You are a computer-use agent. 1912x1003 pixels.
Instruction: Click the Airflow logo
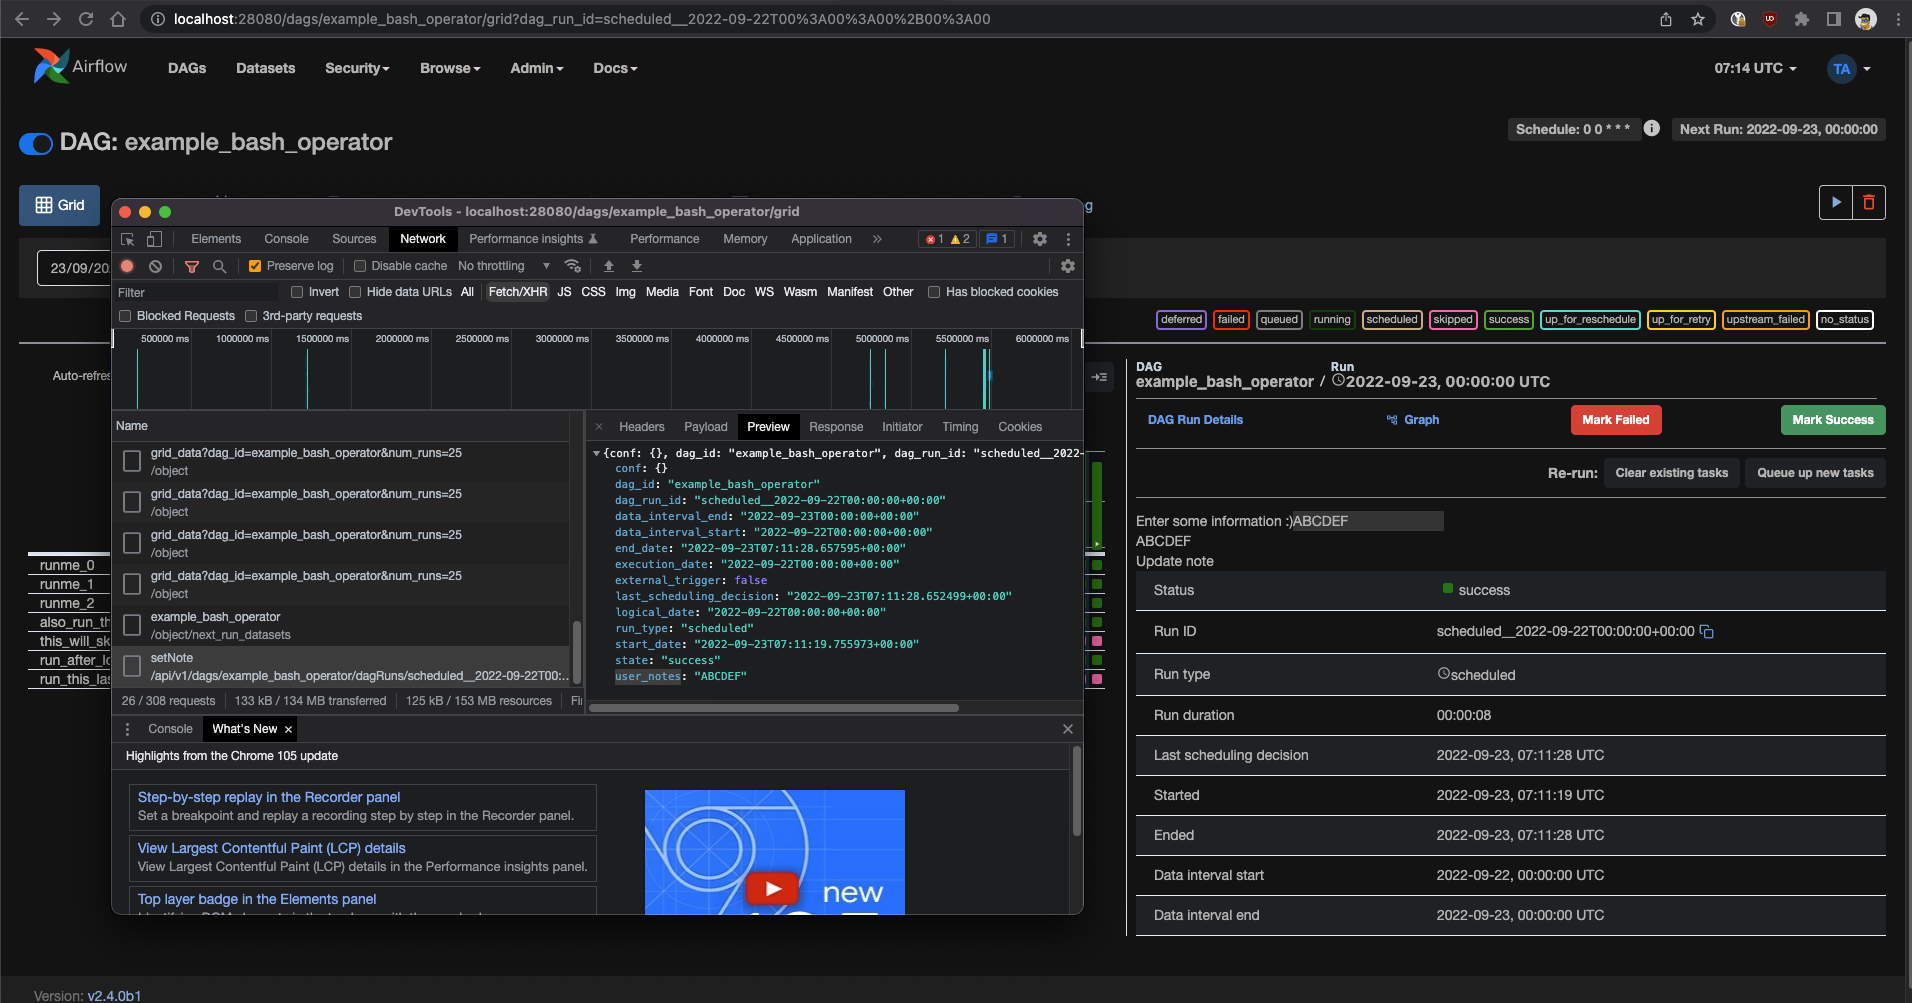click(x=80, y=66)
